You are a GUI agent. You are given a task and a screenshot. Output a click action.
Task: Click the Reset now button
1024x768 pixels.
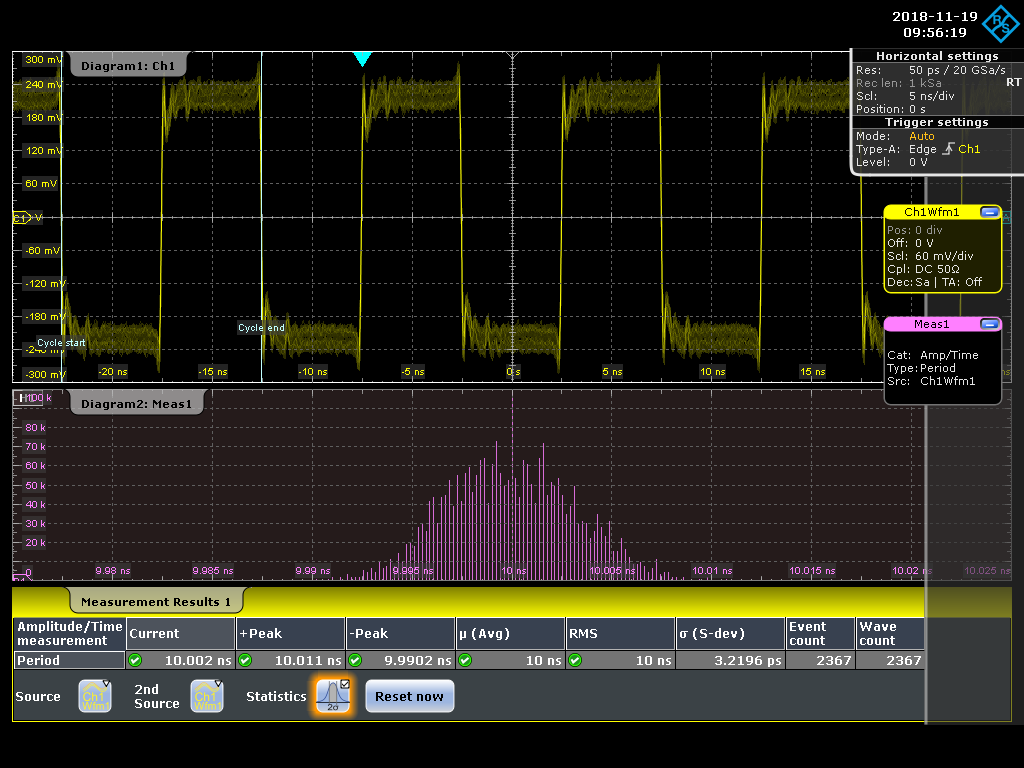pos(409,696)
